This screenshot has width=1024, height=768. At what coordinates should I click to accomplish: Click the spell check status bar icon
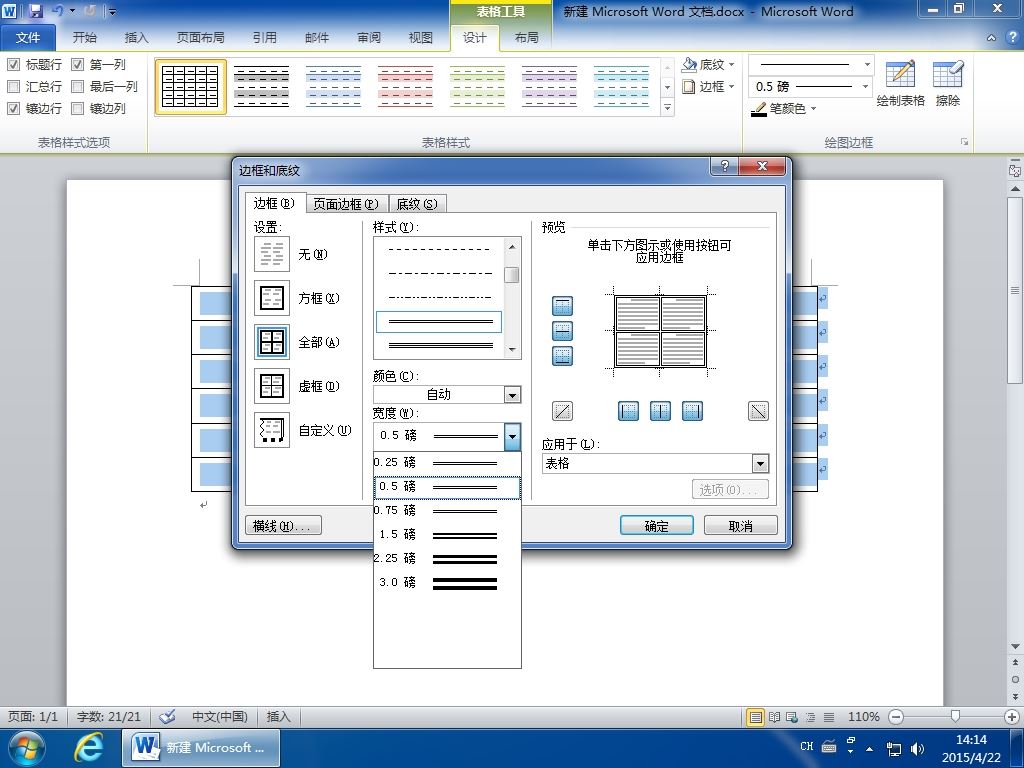pyautogui.click(x=167, y=716)
